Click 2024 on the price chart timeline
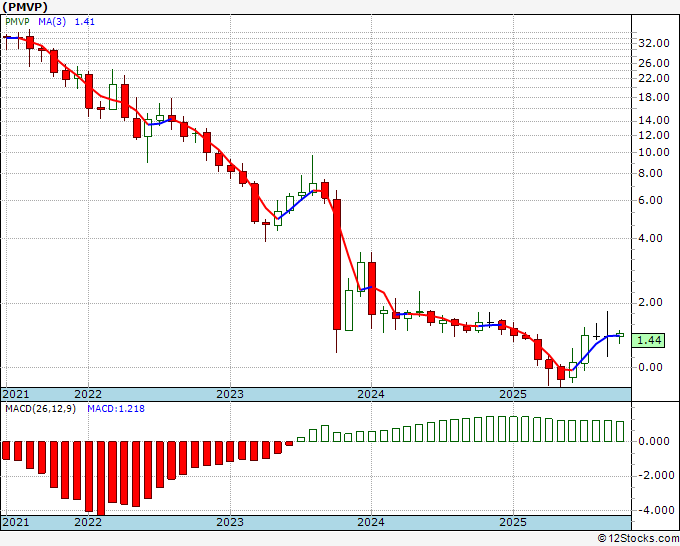Image resolution: width=680 pixels, height=546 pixels. 371,394
